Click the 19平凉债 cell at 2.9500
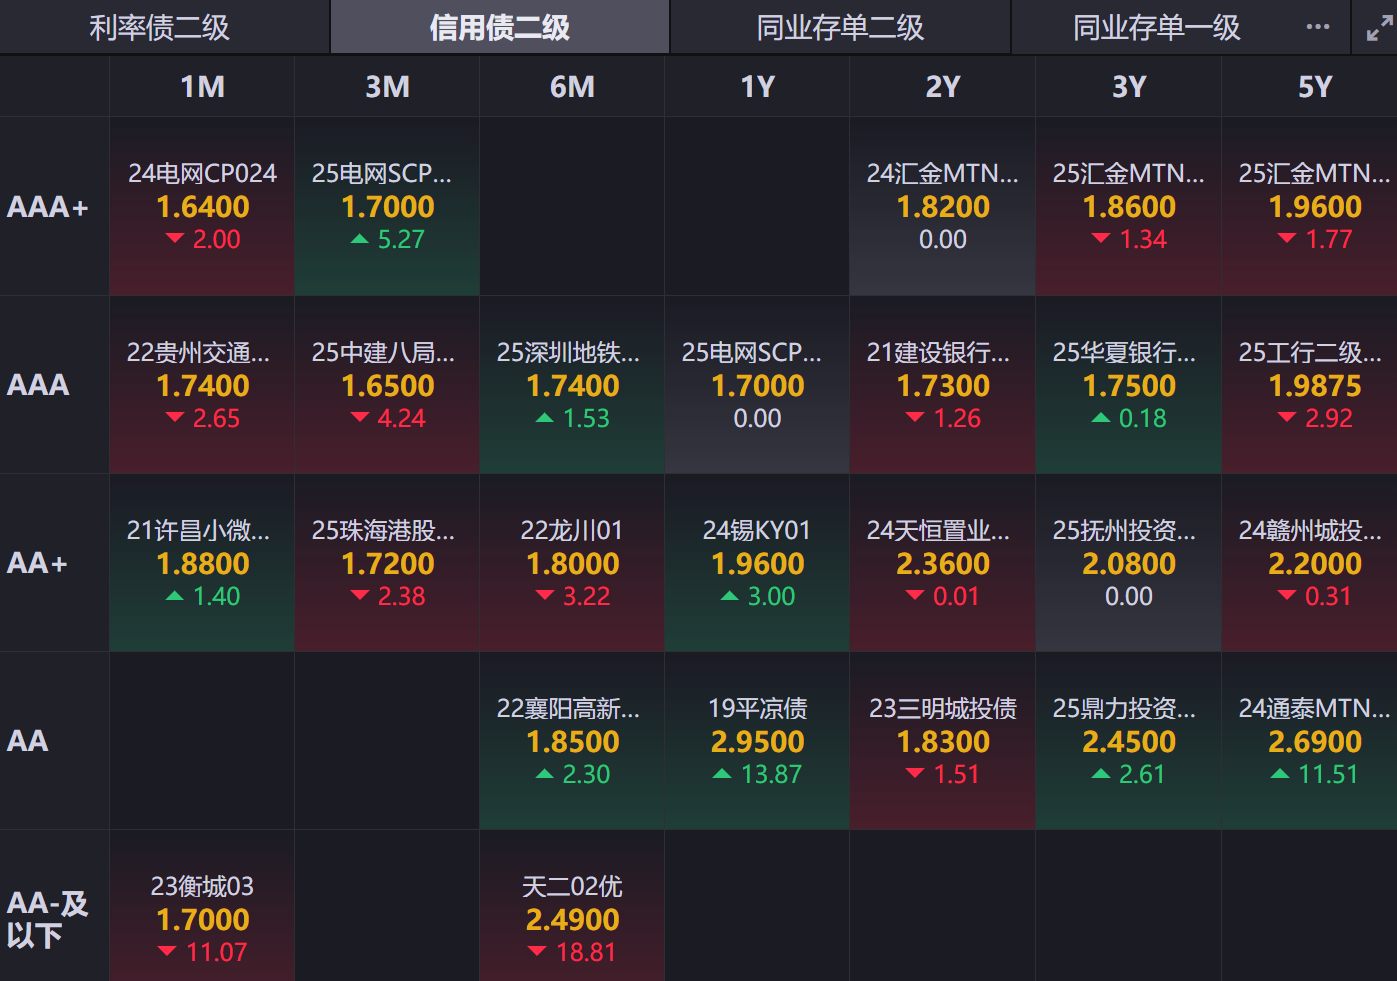This screenshot has height=981, width=1397. (757, 741)
